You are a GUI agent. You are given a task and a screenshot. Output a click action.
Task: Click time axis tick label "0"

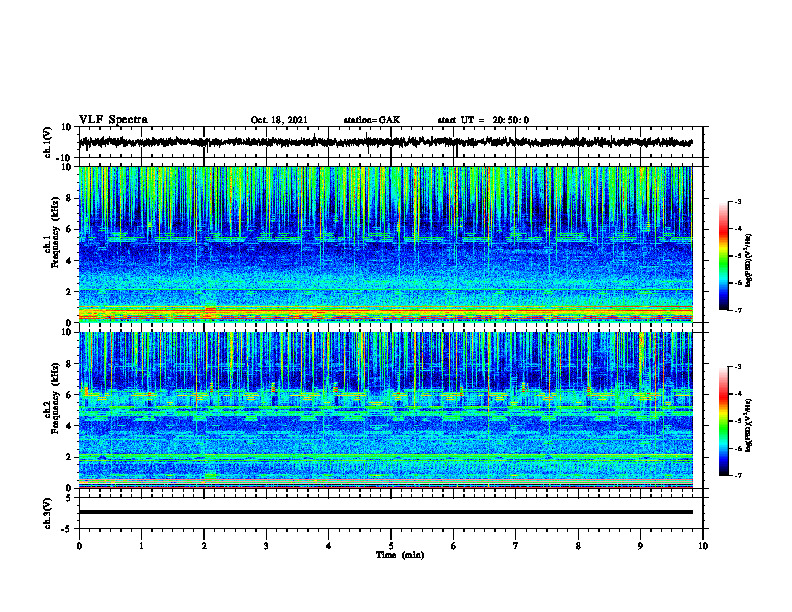click(79, 546)
